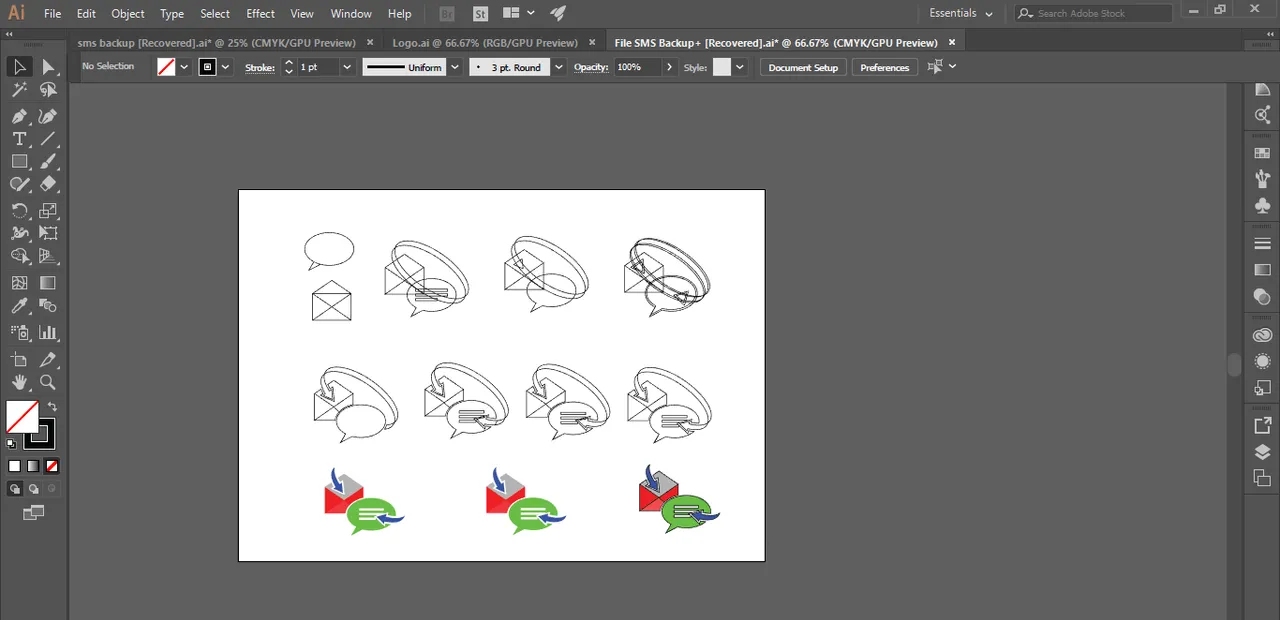Open the Layers panel icon
Image resolution: width=1280 pixels, height=620 pixels.
[1262, 452]
